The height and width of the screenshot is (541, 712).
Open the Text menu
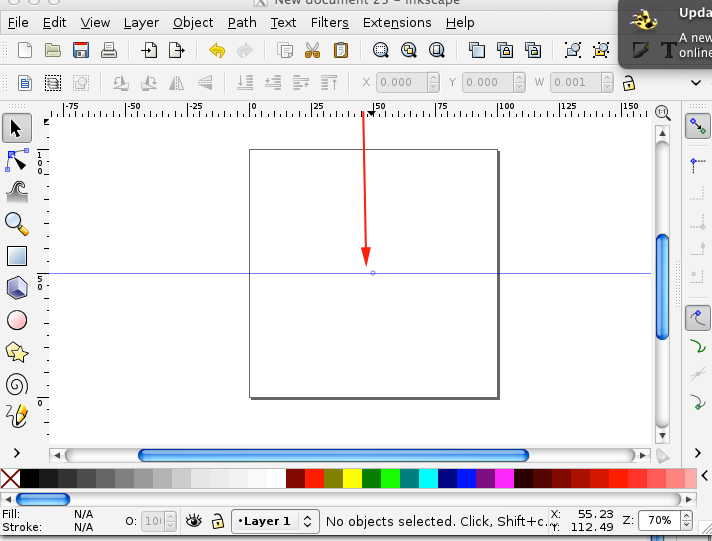click(x=283, y=22)
